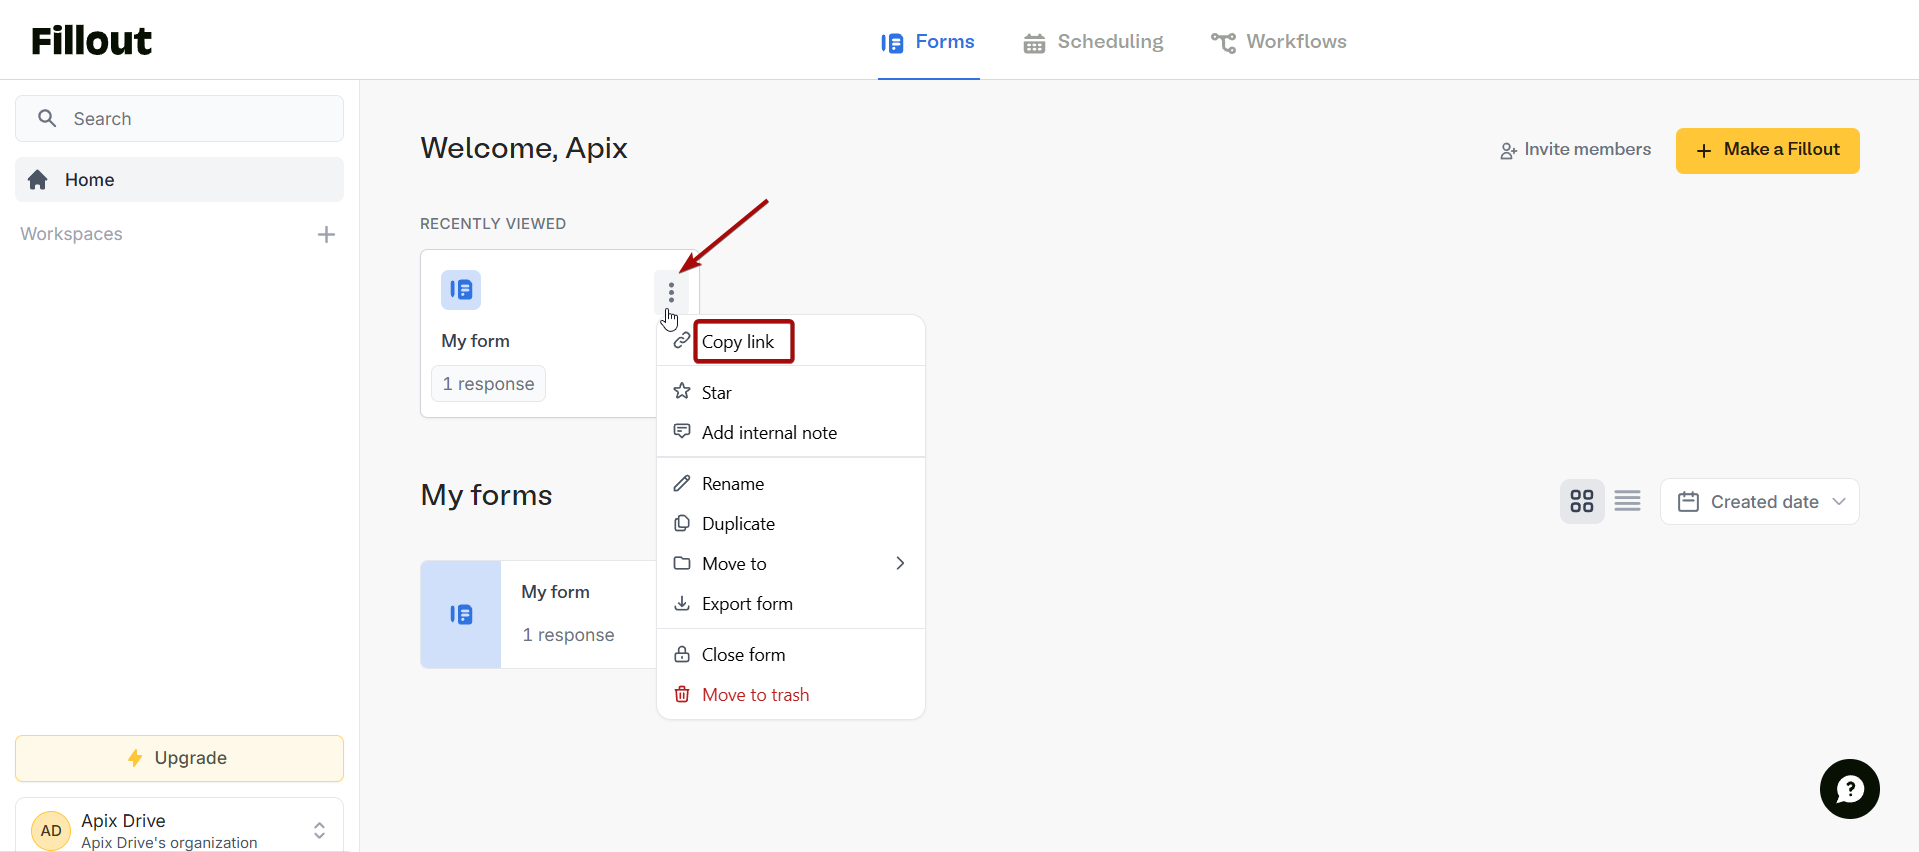Screen dimensions: 1919x852
Task: Click the Upgrade button
Action: [x=179, y=758]
